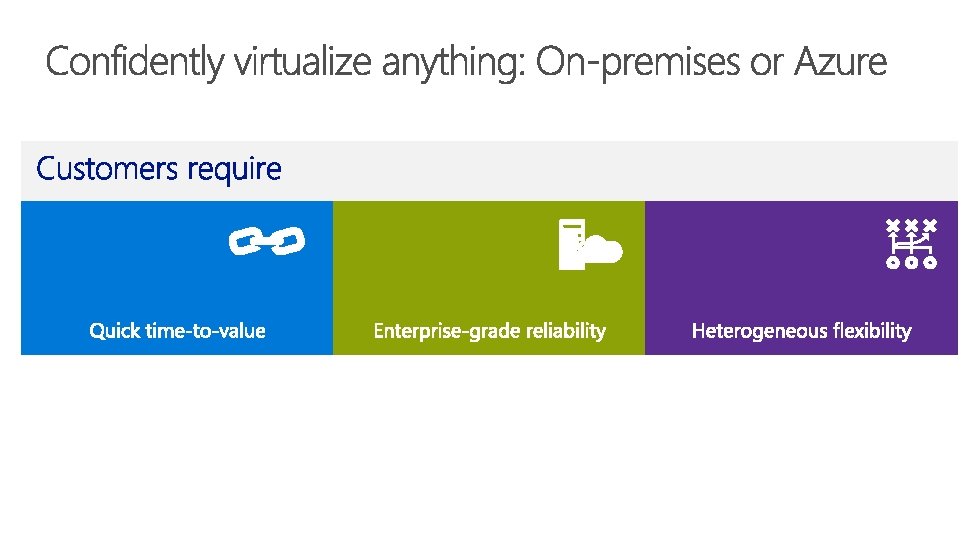Select the Heterogeneous flexibility label

click(801, 330)
